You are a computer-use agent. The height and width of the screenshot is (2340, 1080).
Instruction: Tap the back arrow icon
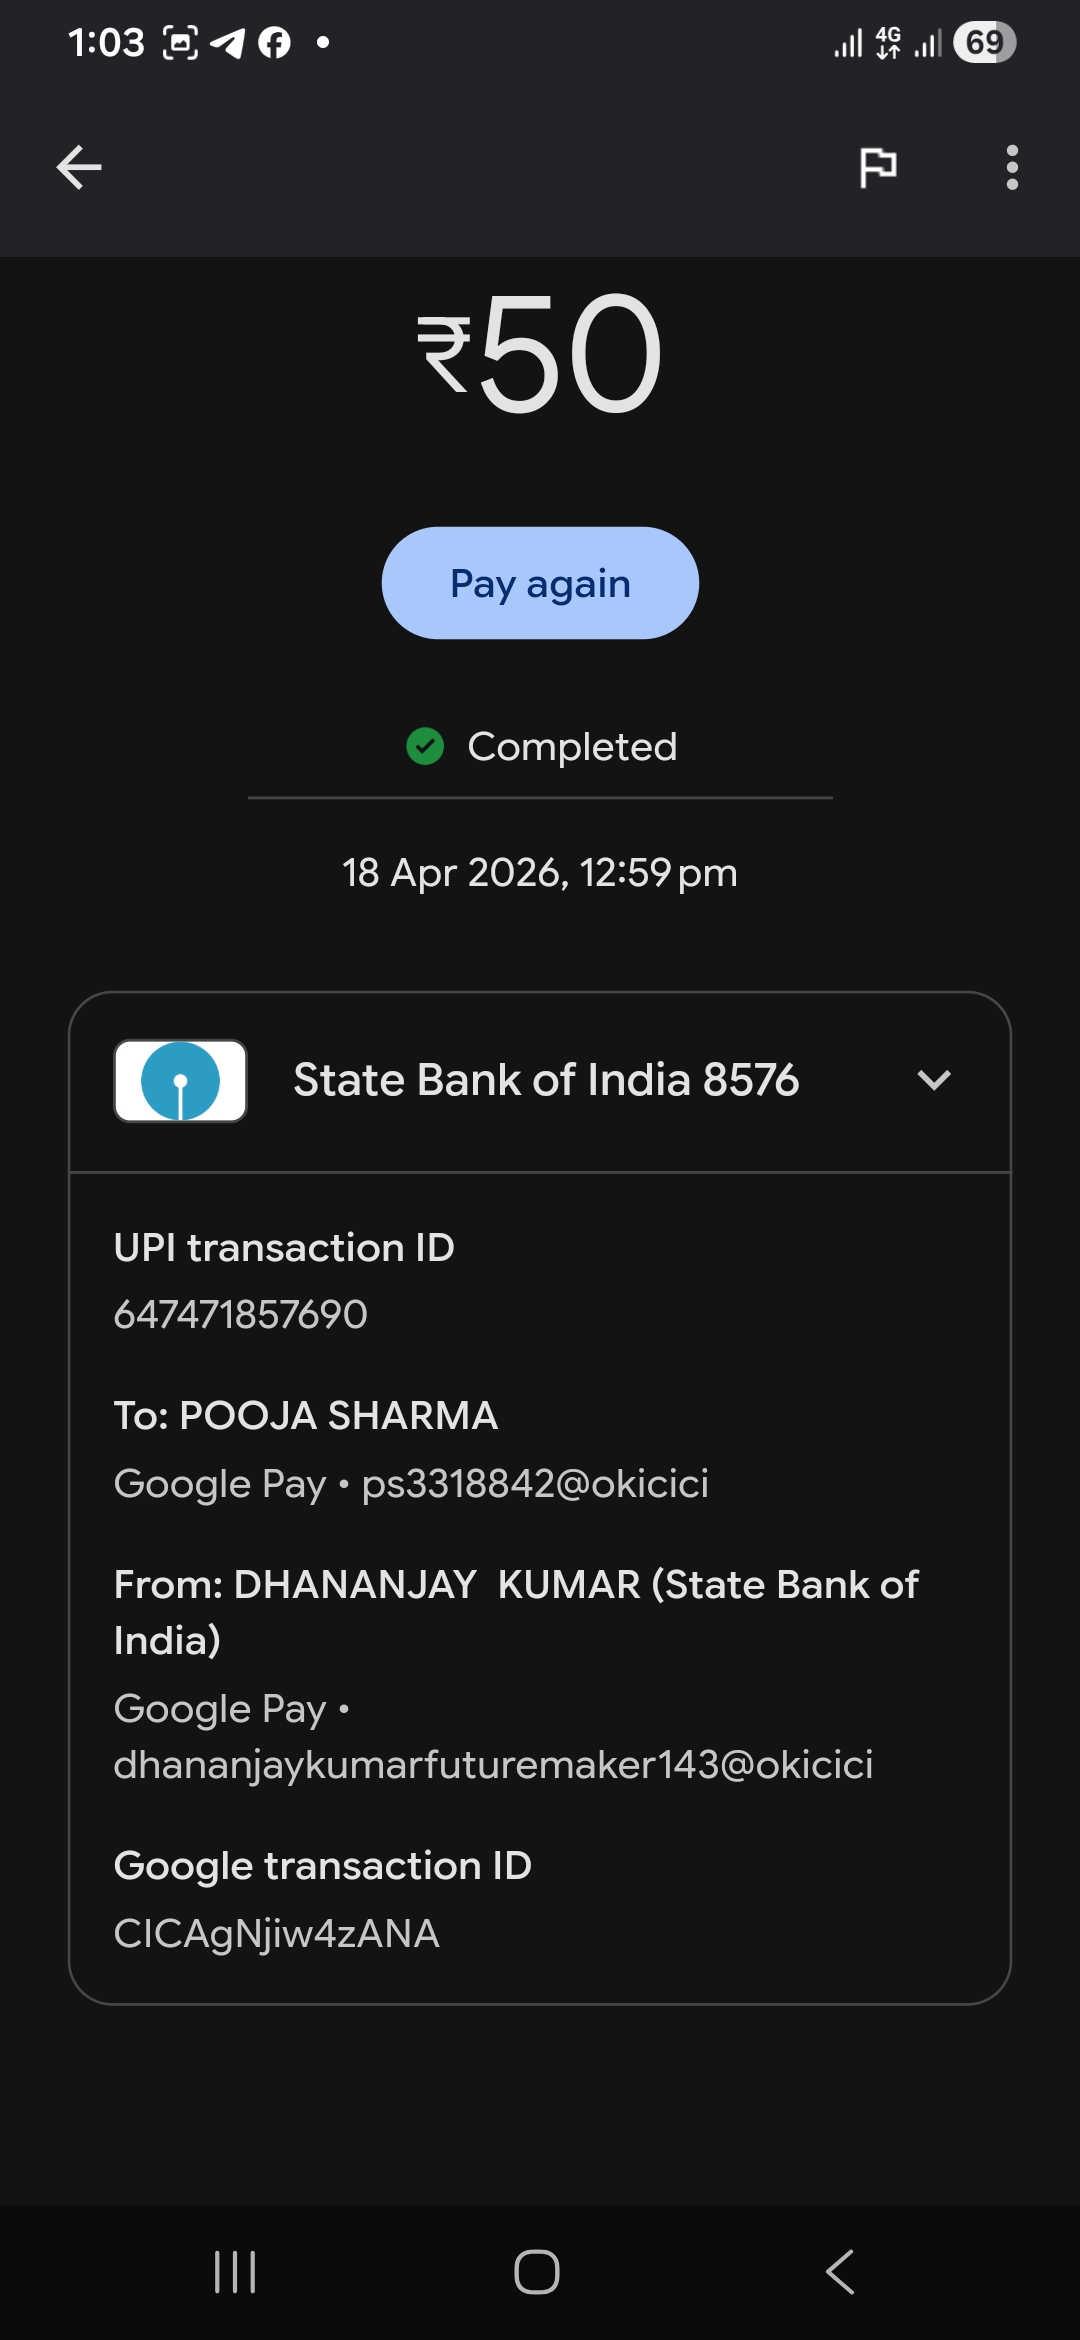[x=79, y=167]
